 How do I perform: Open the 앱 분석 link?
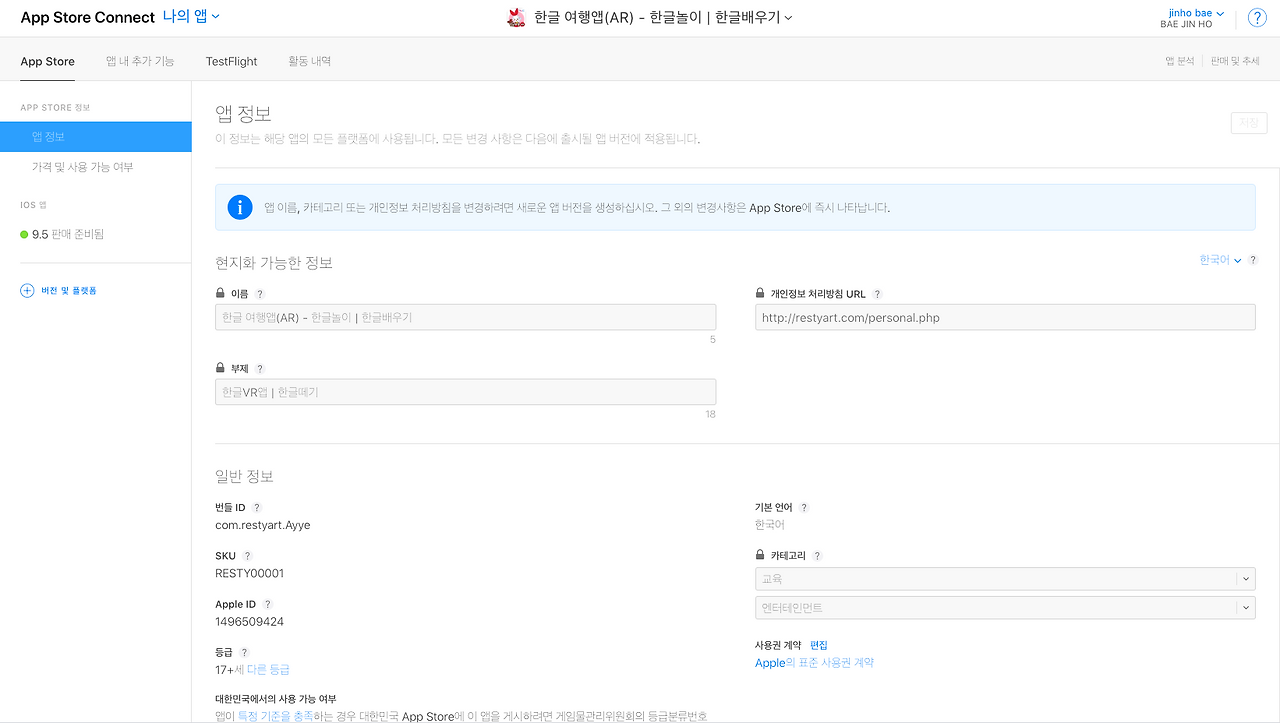pyautogui.click(x=1180, y=61)
